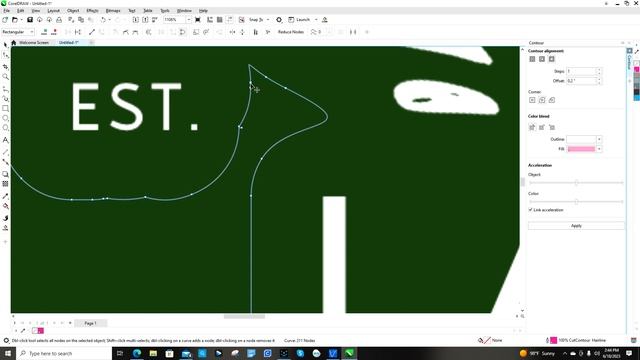Choose the bevel corner option
Screen dimensions: 640x360
coord(552,100)
